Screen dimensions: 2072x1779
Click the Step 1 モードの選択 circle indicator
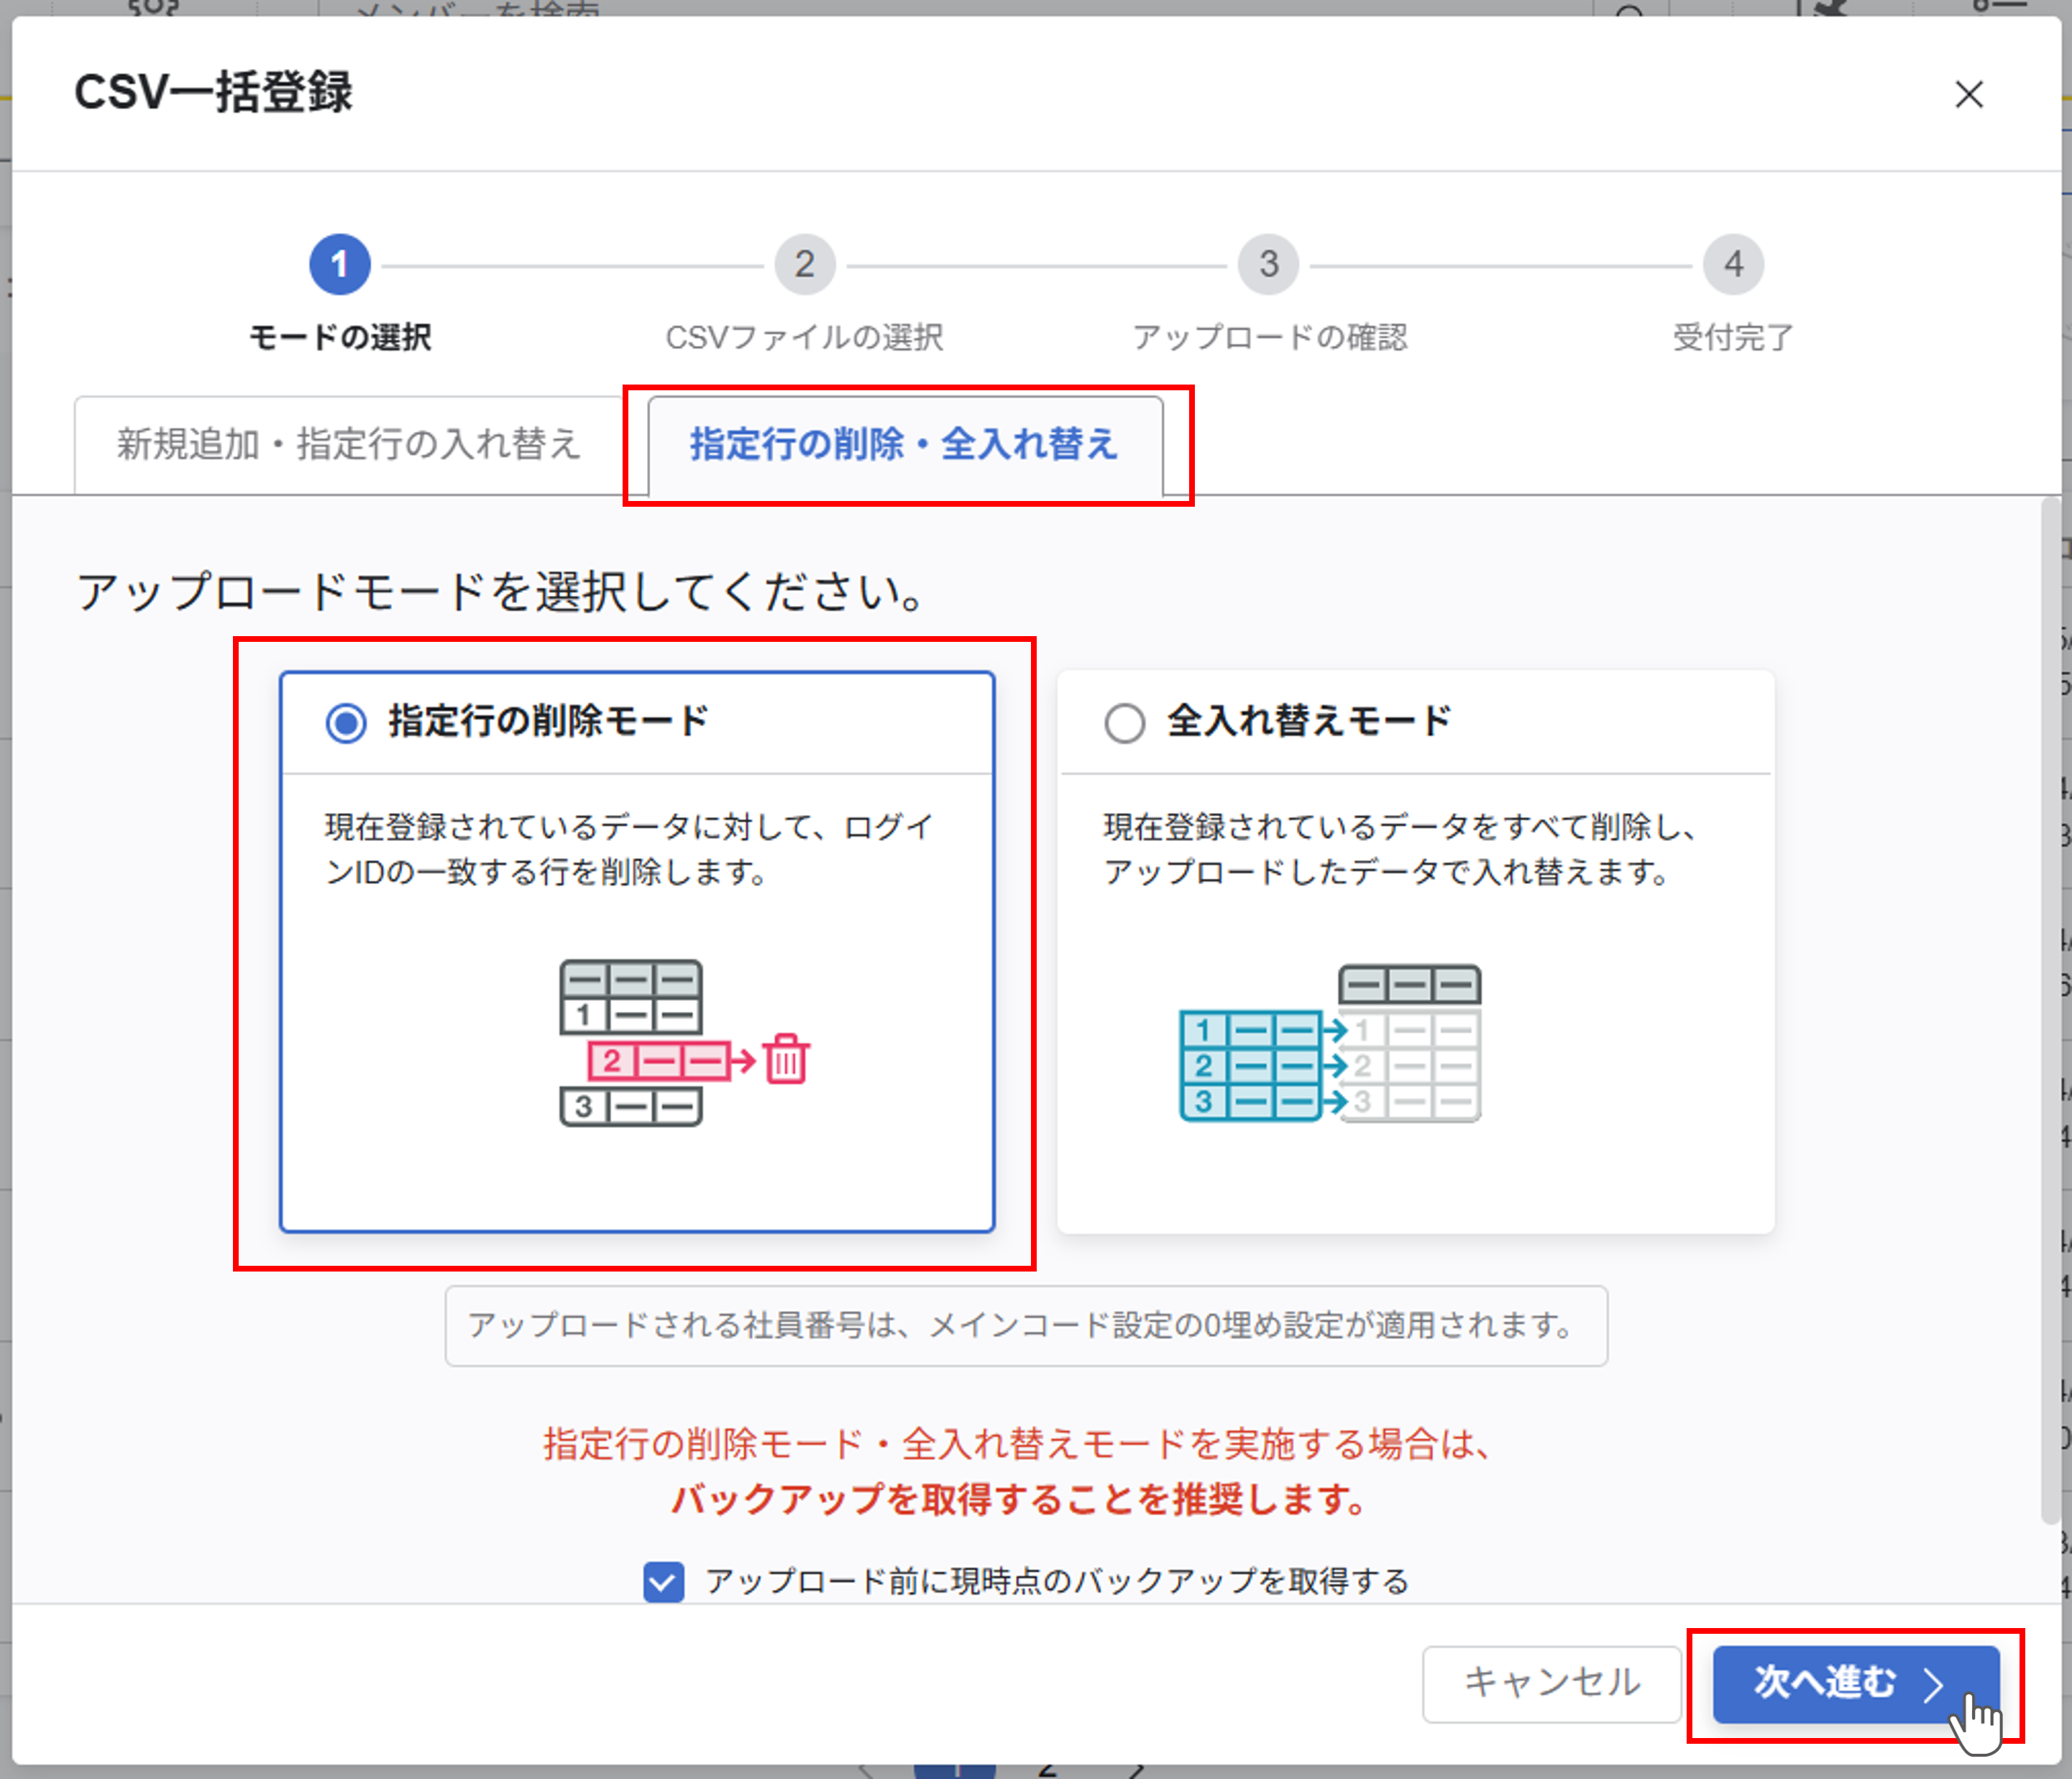point(340,264)
